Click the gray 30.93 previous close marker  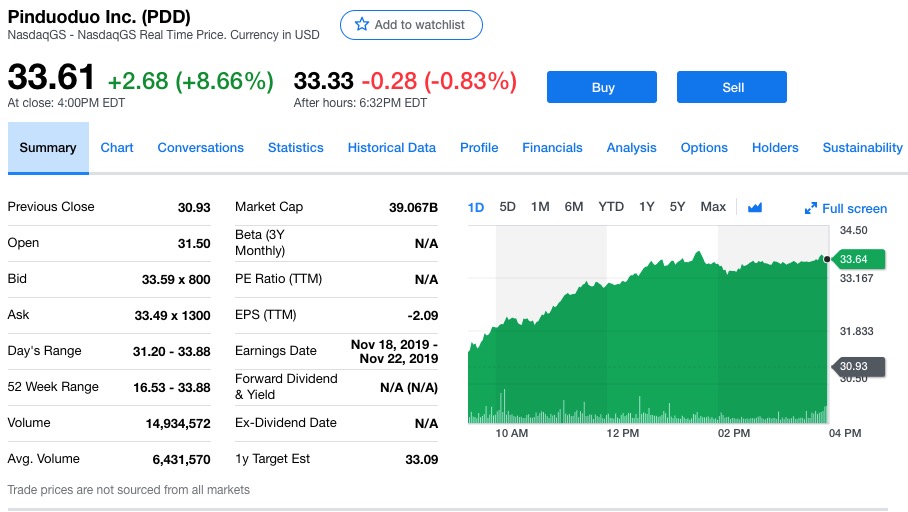pyautogui.click(x=859, y=366)
